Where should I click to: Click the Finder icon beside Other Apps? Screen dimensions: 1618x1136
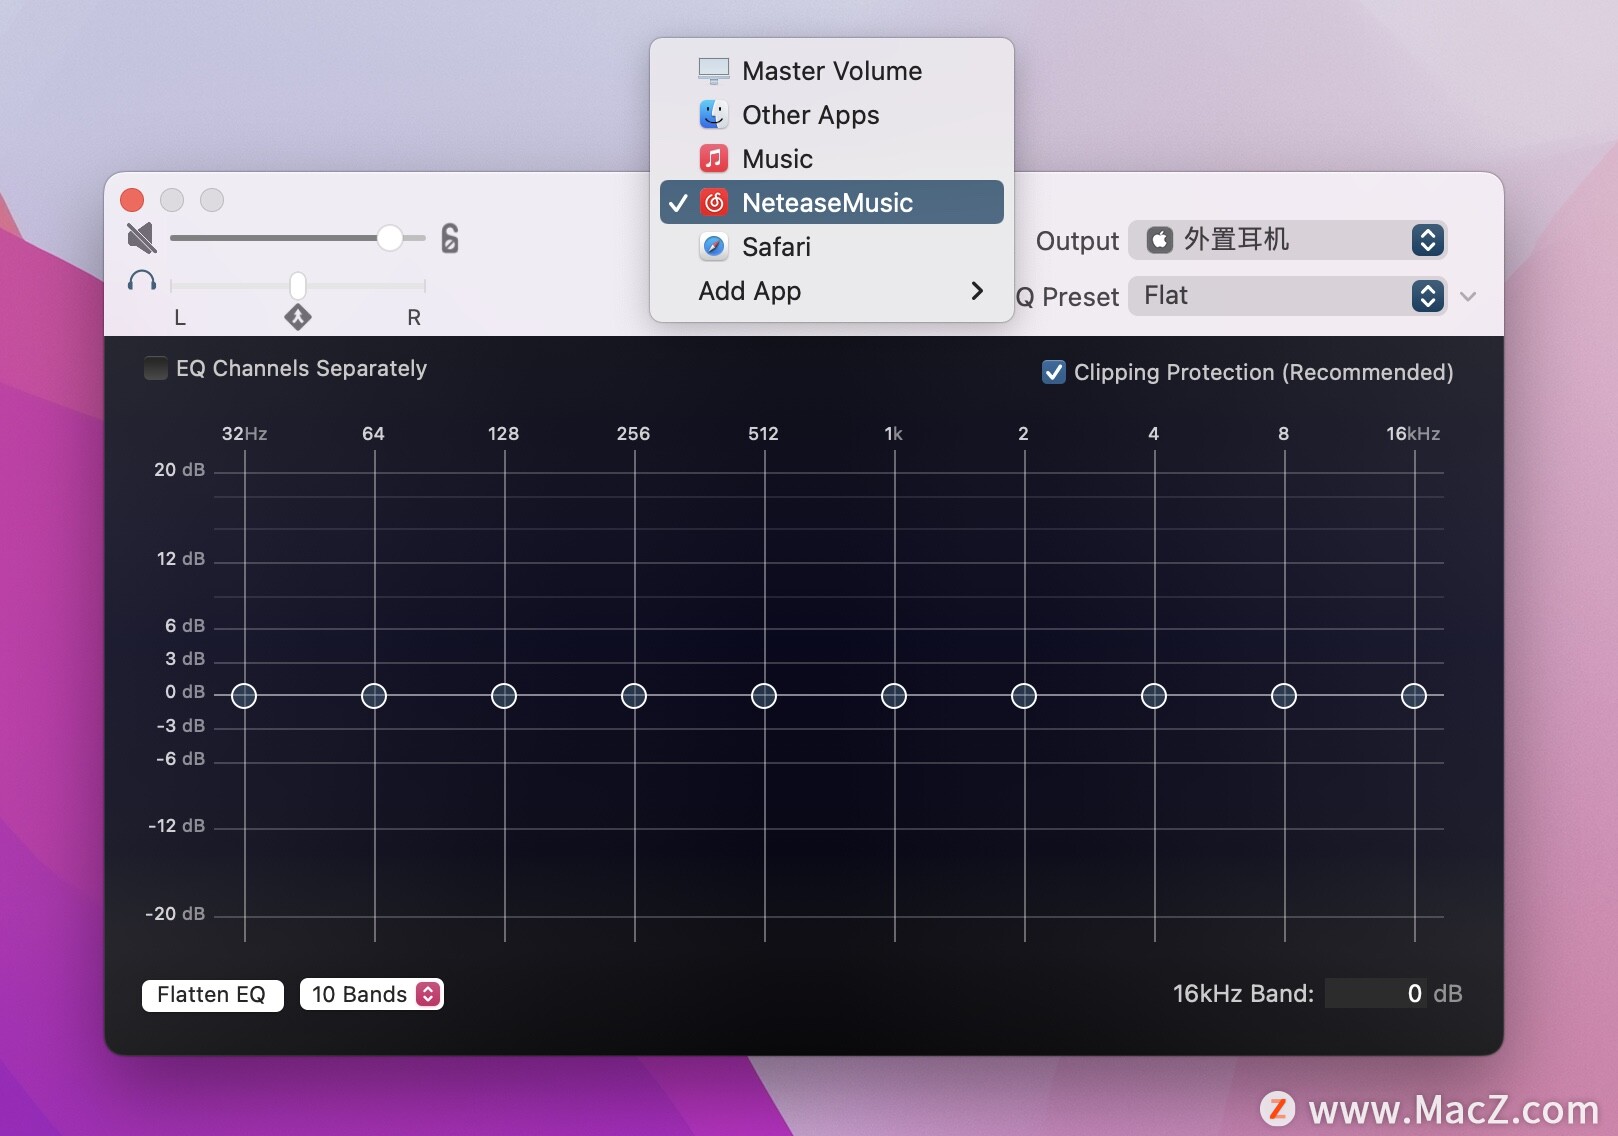[x=713, y=115]
